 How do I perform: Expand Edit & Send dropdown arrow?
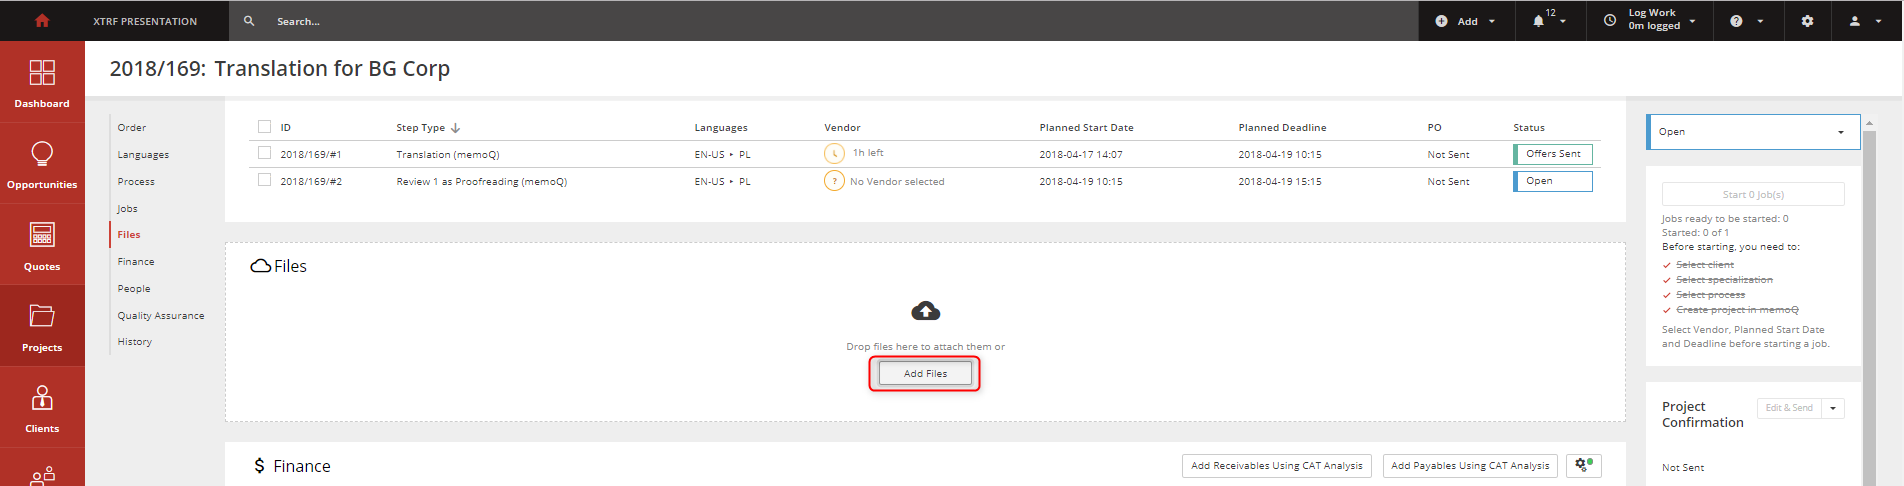click(x=1833, y=408)
